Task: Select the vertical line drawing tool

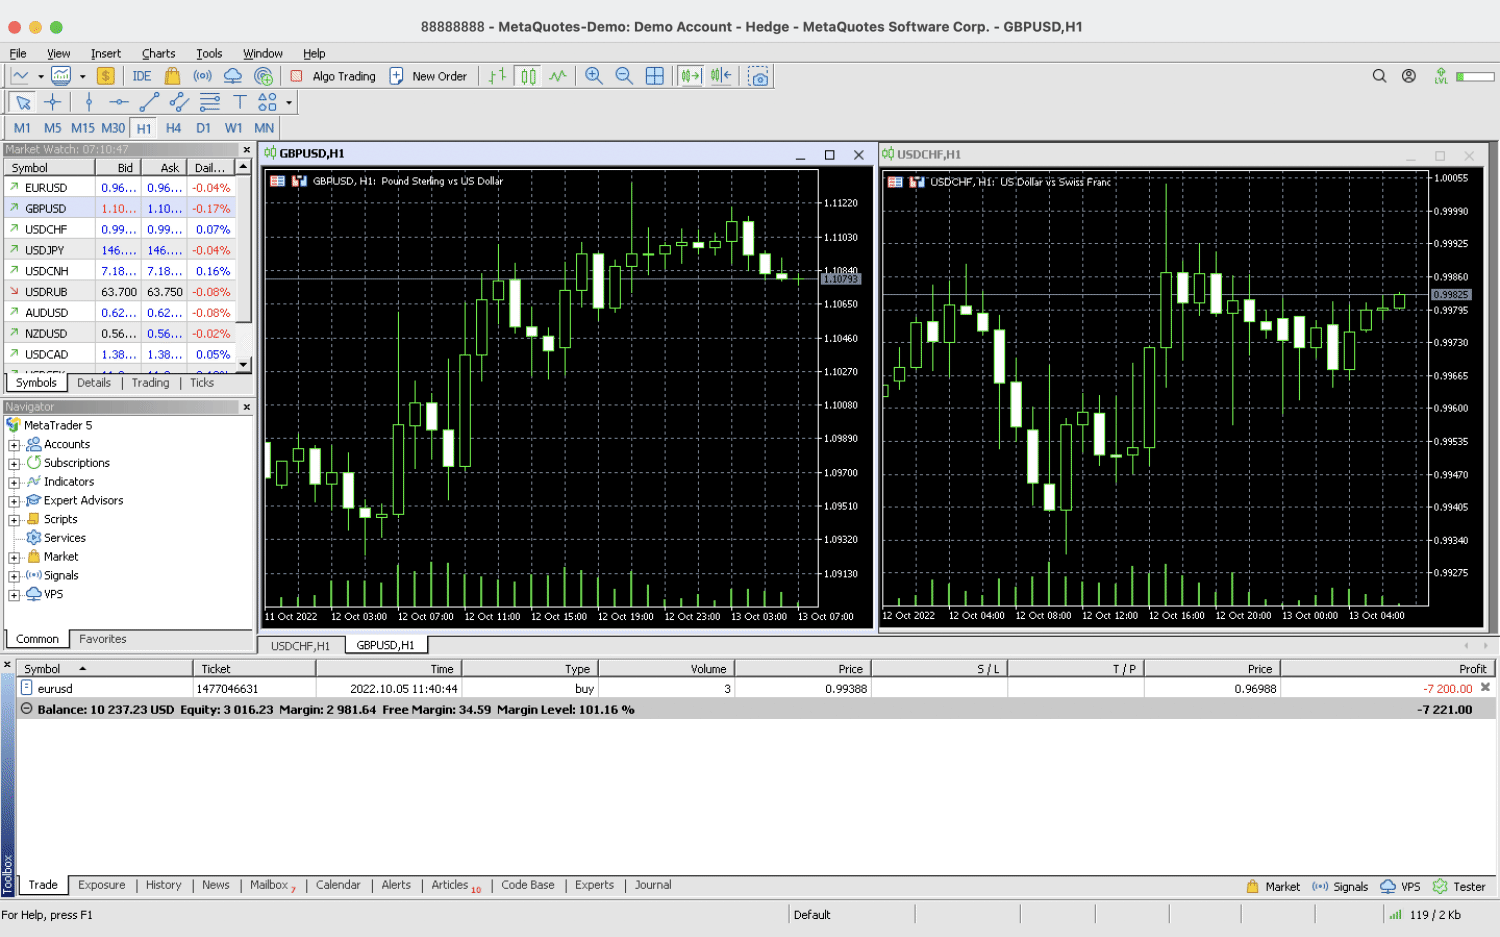Action: click(89, 102)
